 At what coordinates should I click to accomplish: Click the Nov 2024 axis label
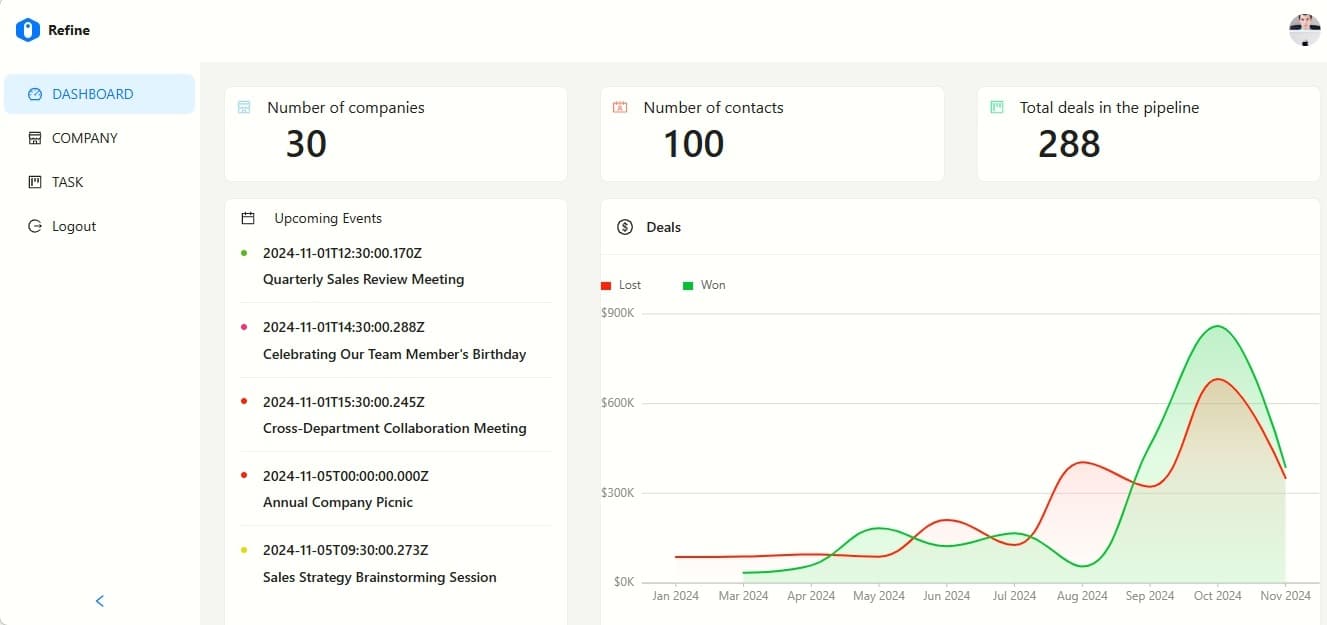1285,596
